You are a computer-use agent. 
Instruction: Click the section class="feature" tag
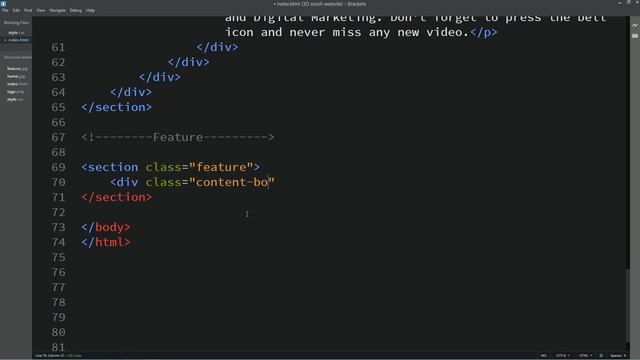click(171, 167)
